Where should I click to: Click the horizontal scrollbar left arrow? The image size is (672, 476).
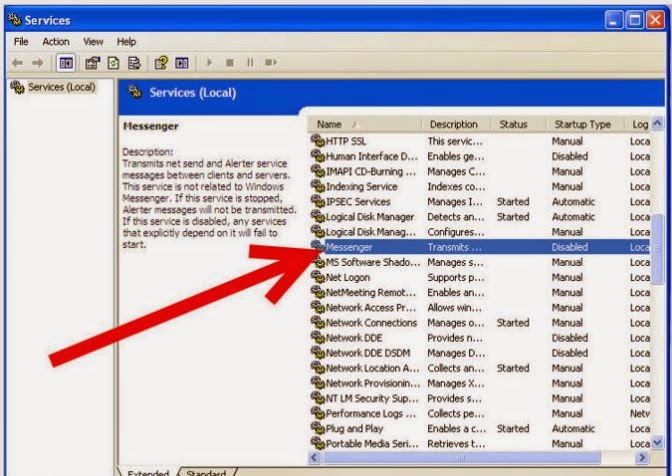tap(315, 458)
